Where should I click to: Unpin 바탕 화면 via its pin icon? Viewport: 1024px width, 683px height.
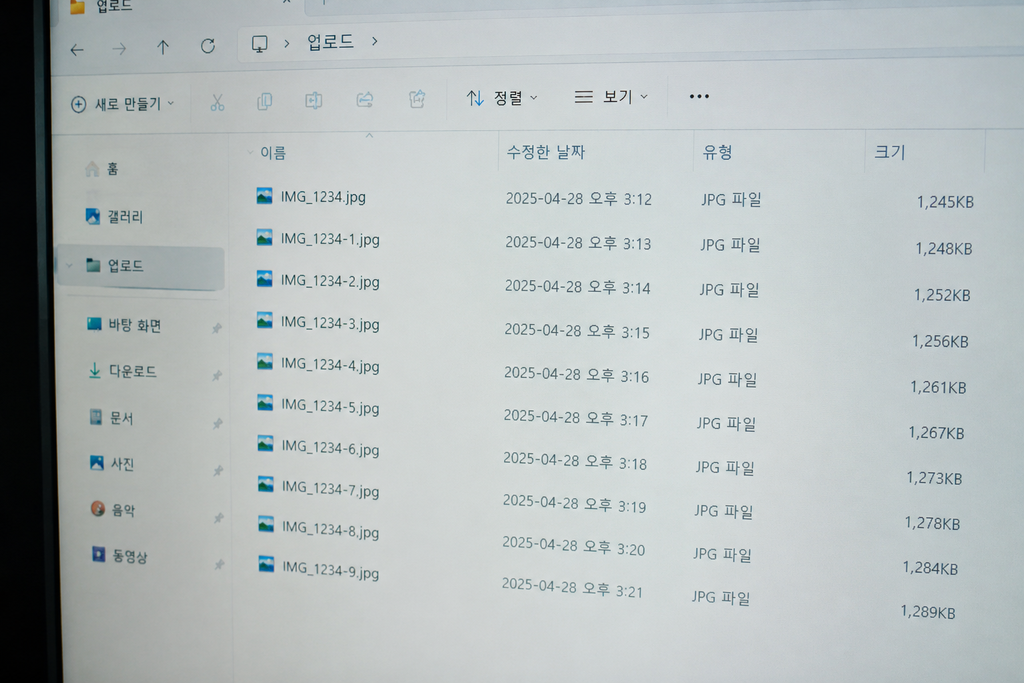pyautogui.click(x=217, y=328)
